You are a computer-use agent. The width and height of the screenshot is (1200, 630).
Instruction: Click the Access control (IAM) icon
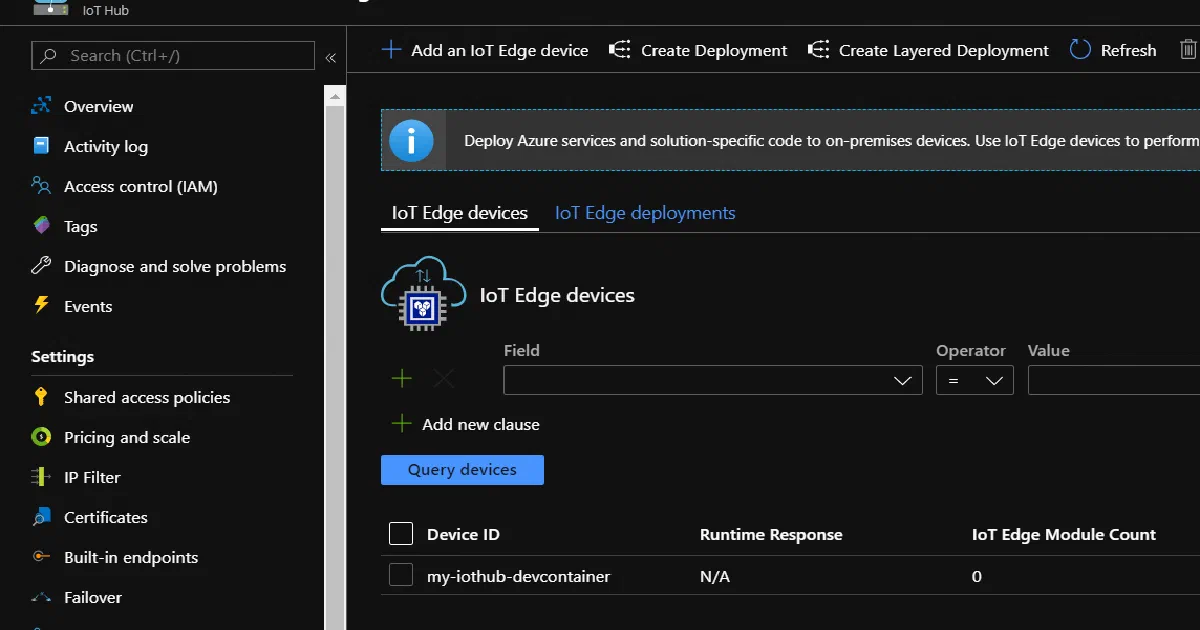[x=41, y=186]
